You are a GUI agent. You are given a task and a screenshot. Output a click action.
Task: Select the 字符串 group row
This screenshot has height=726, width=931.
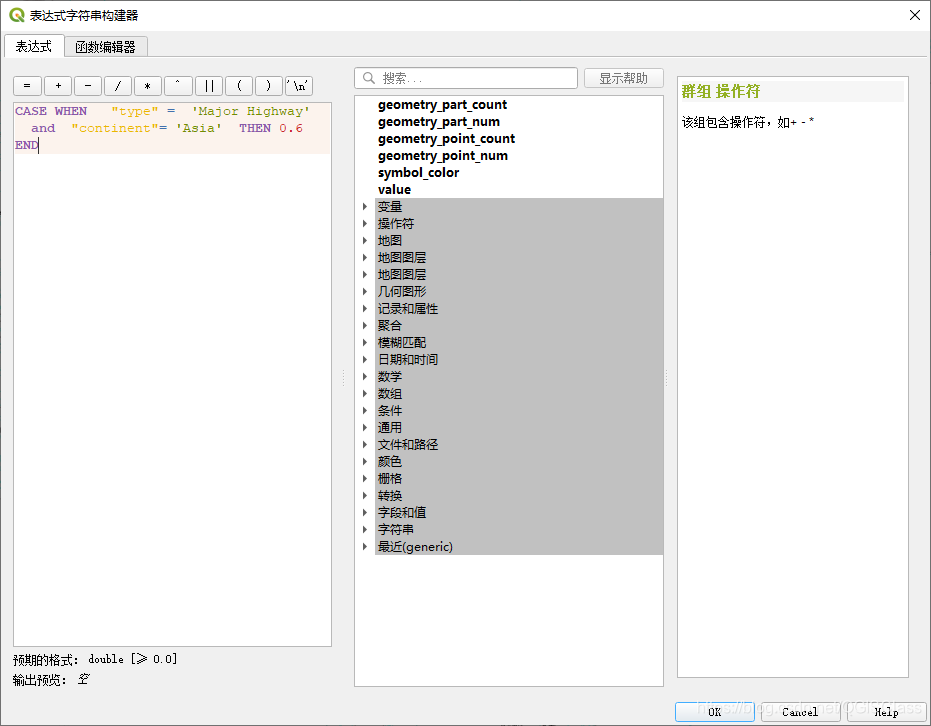coord(519,530)
